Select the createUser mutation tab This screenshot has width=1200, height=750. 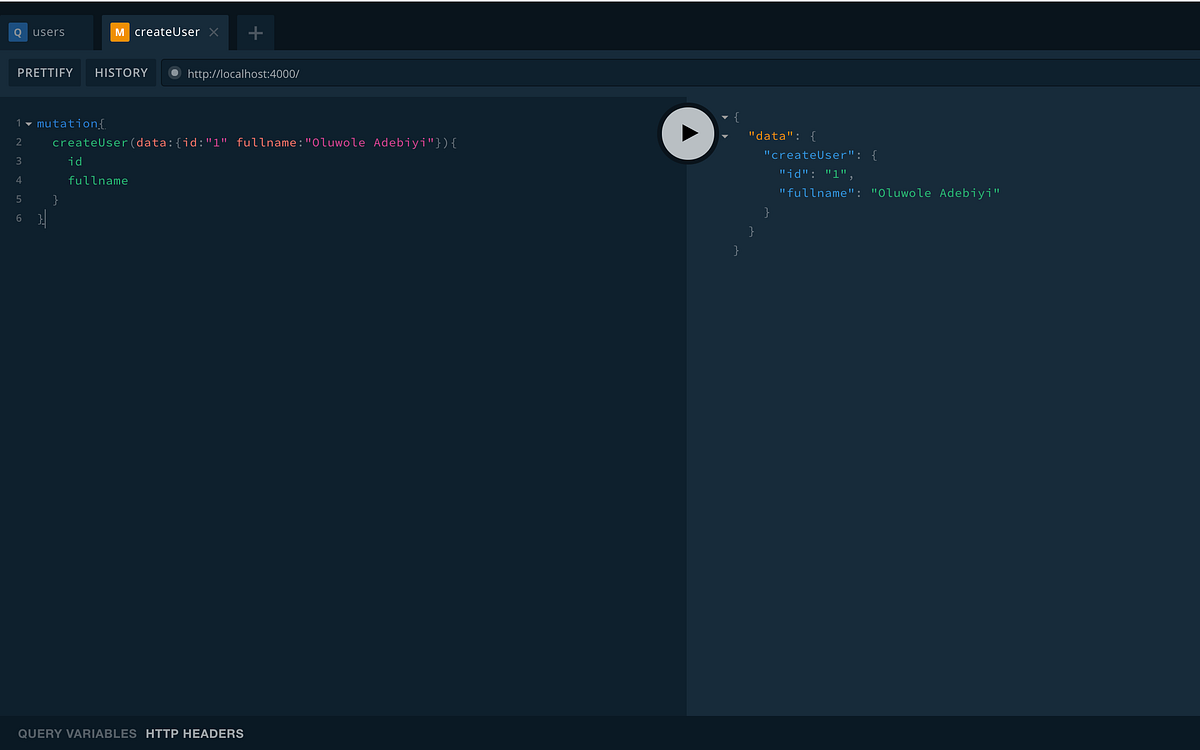165,32
